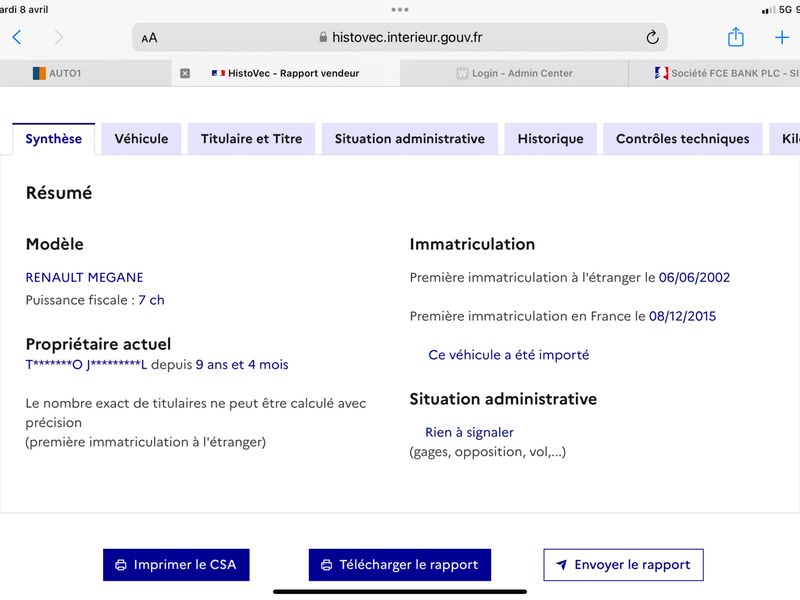Close the HistoVec tab with the X icon
The width and height of the screenshot is (800, 600).
click(x=185, y=73)
